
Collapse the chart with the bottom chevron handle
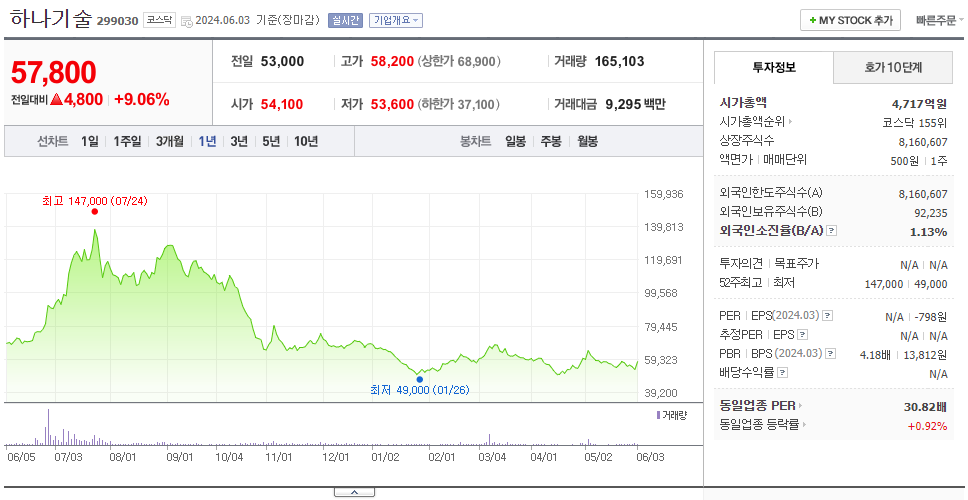pyautogui.click(x=354, y=492)
